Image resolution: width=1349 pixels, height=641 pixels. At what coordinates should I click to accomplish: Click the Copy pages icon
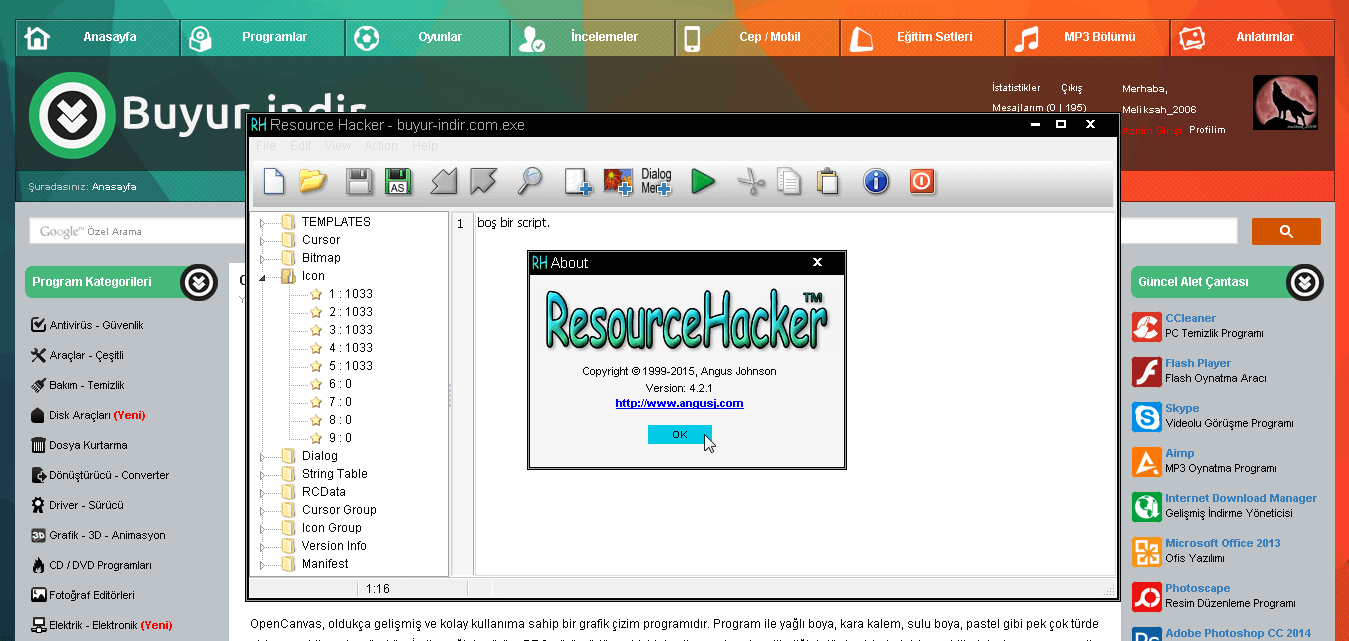(789, 181)
